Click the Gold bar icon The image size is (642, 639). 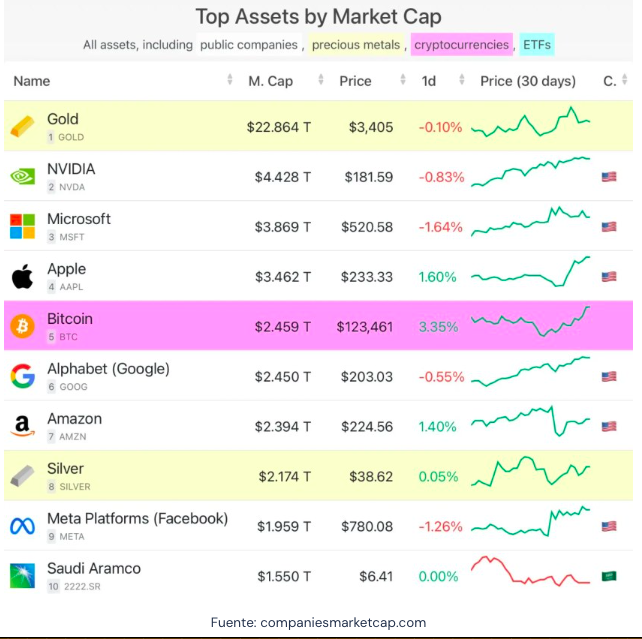[x=22, y=127]
